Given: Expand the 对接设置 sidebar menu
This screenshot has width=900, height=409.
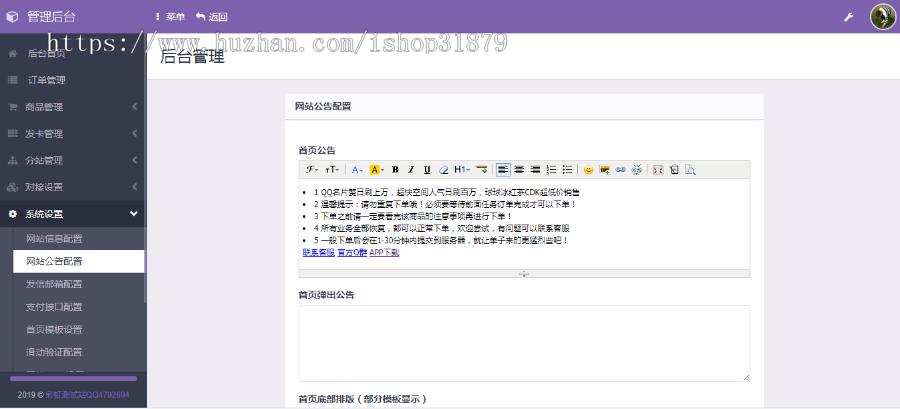Looking at the screenshot, I should pos(73,187).
